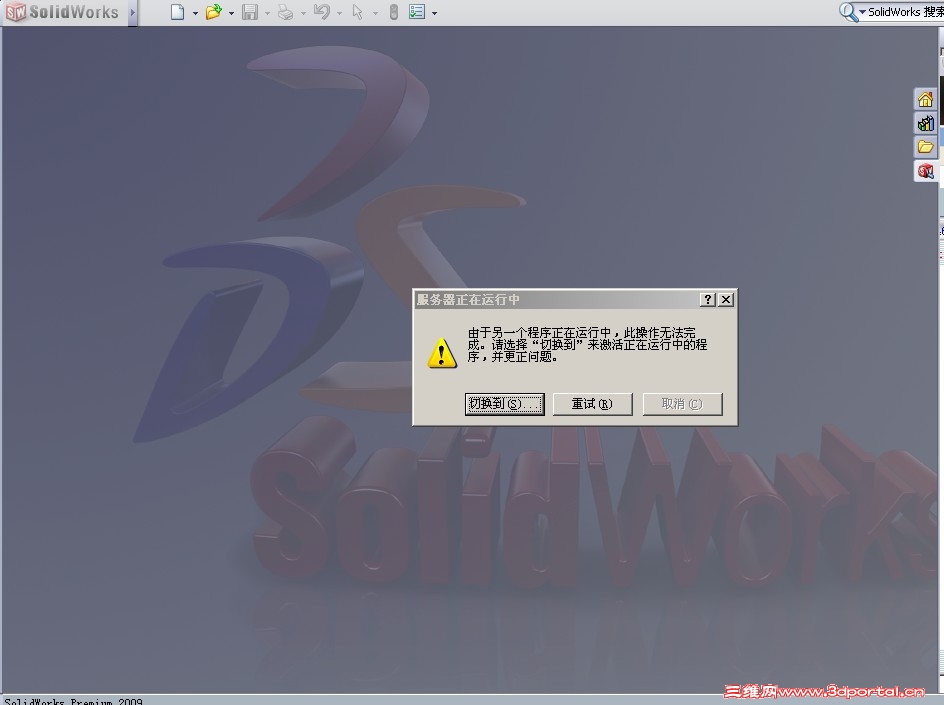
Task: Click the SolidWorks search magnifier icon
Action: point(848,12)
